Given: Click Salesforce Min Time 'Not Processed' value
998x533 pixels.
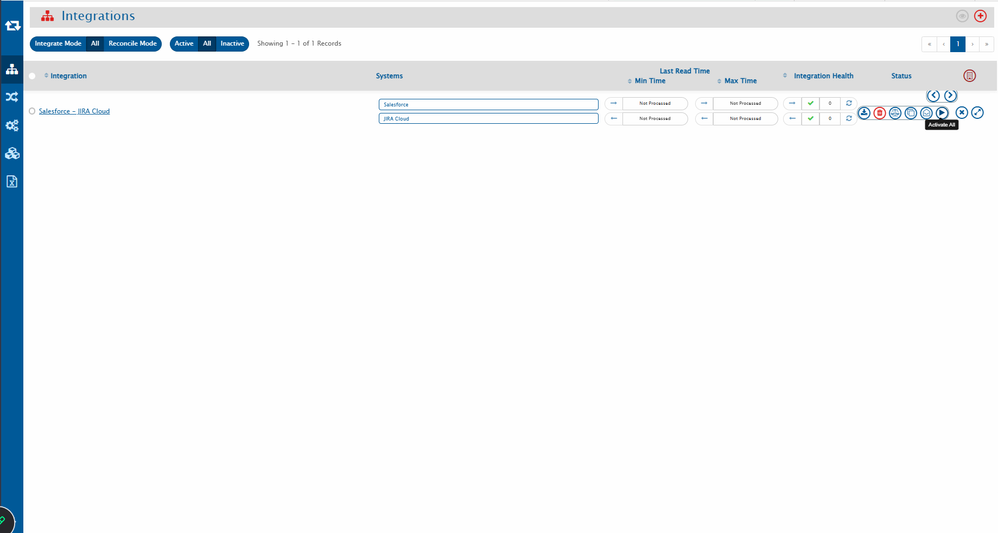Looking at the screenshot, I should (655, 103).
